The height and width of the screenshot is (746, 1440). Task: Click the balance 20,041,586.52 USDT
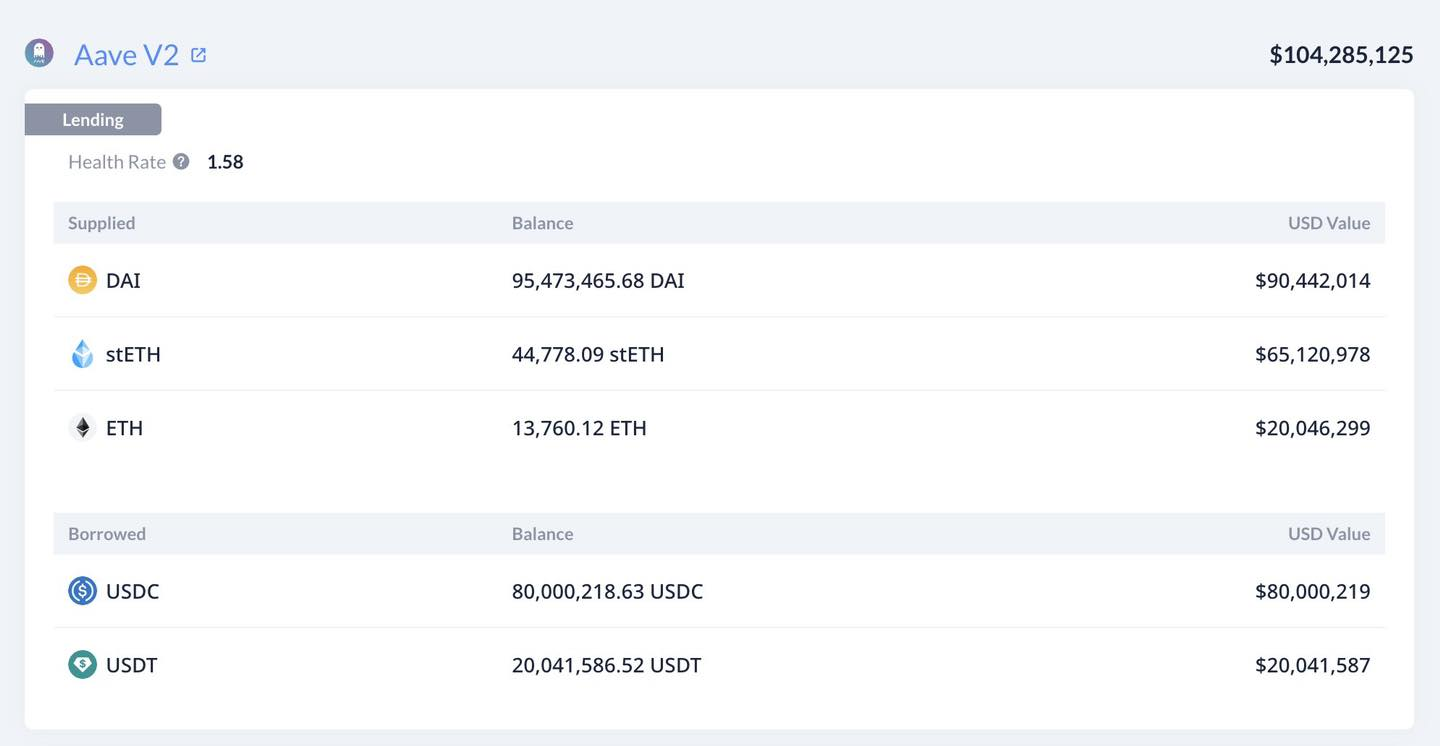(x=606, y=665)
